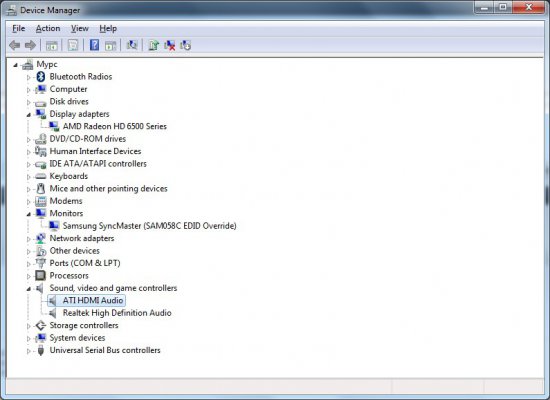
Task: Open the View menu
Action: click(80, 28)
